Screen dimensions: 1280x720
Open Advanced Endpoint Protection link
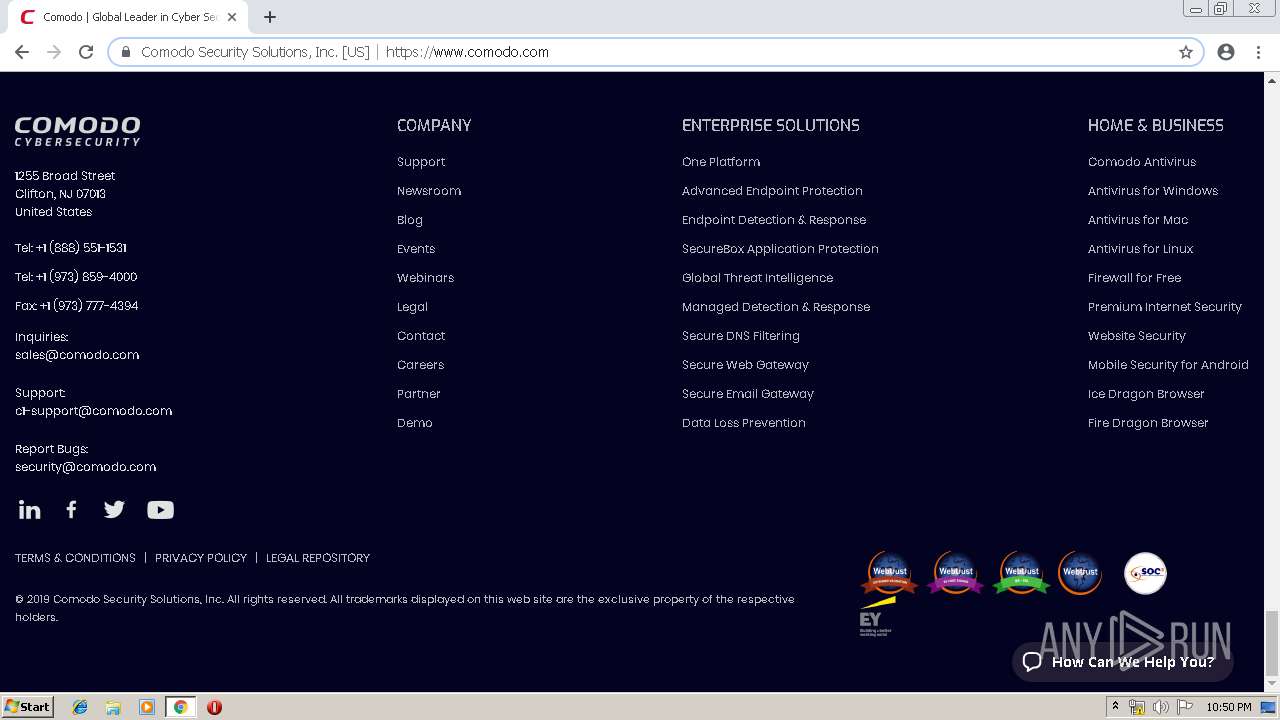772,191
